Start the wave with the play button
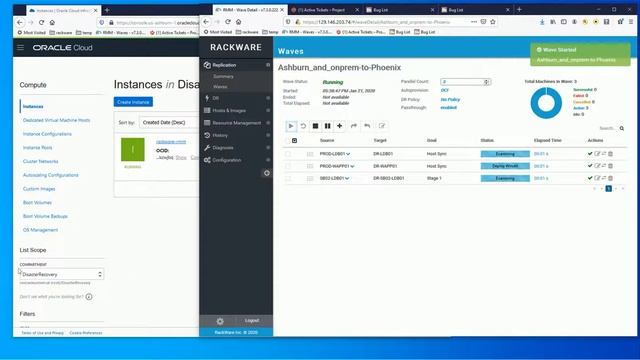This screenshot has height=360, width=640. pos(291,126)
